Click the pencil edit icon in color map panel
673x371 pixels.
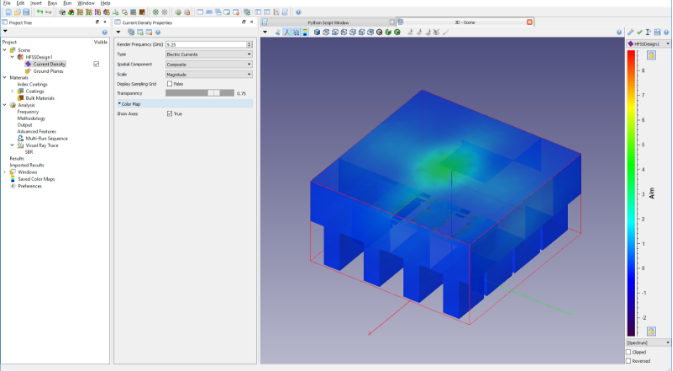(631, 32)
